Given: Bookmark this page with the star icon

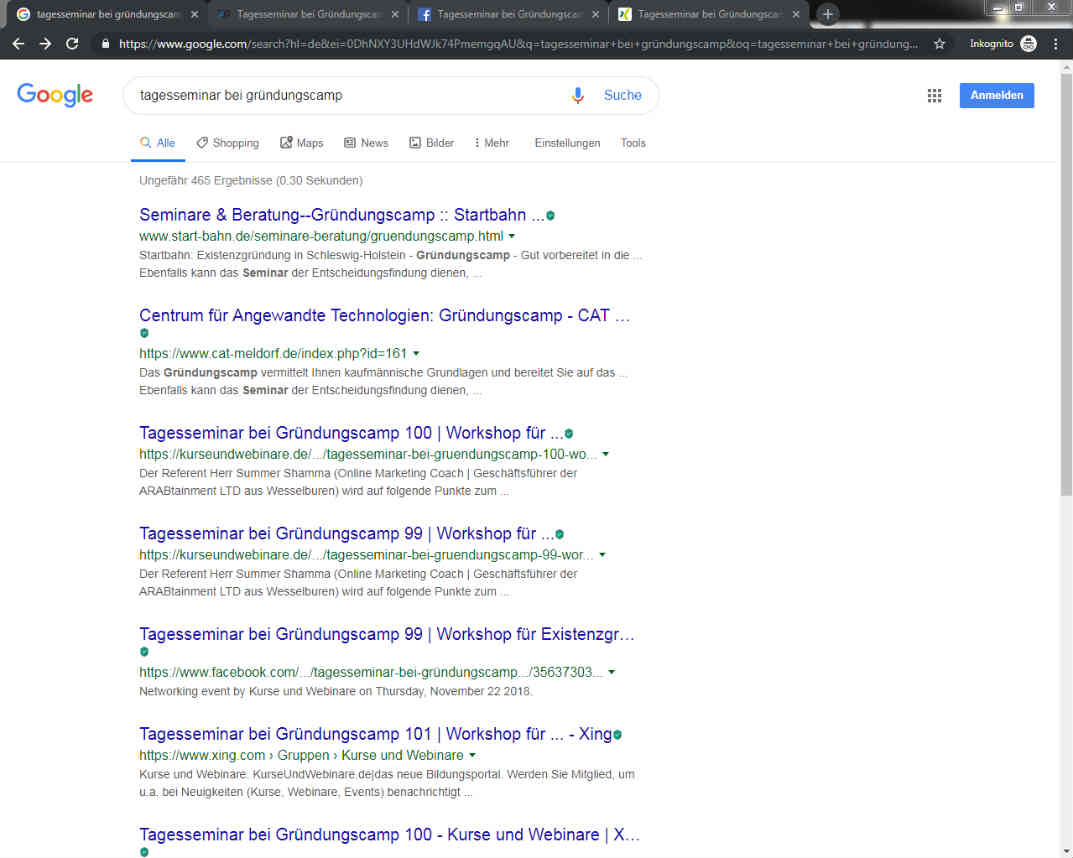Looking at the screenshot, I should coord(939,44).
